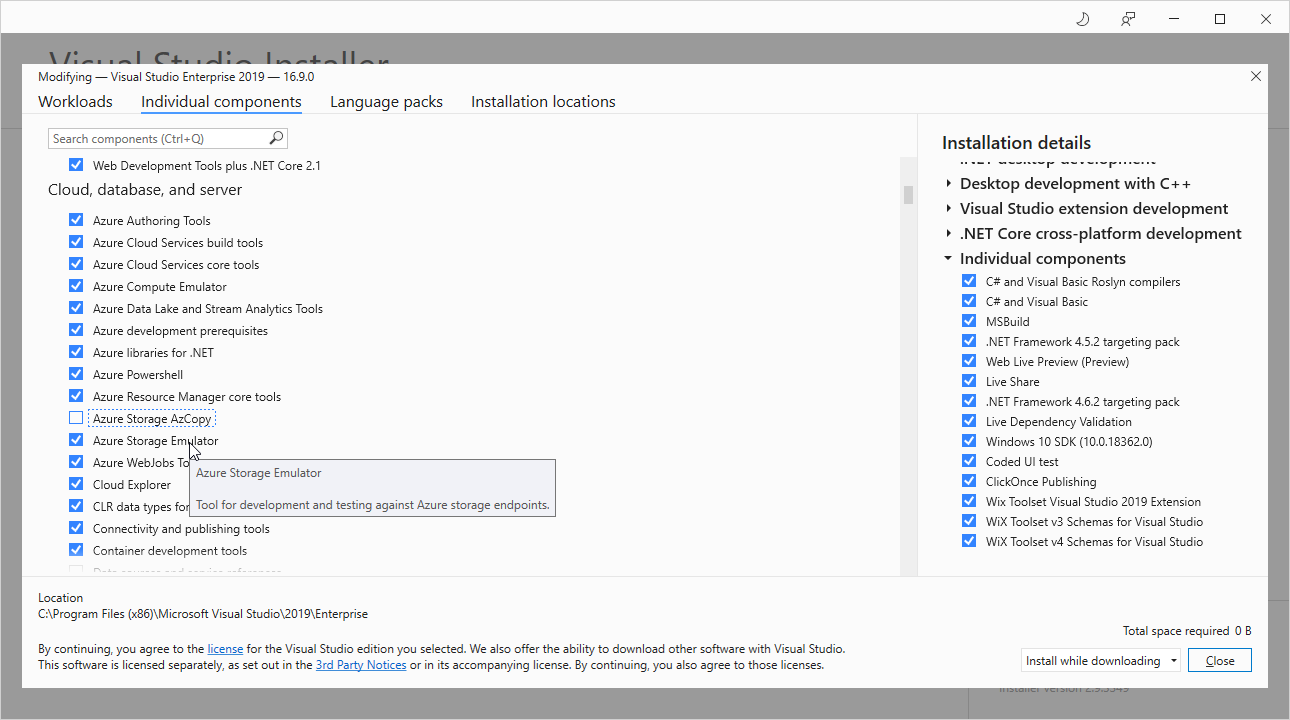
Task: Uncheck Coded UI test in Installation details
Action: pyautogui.click(x=968, y=461)
